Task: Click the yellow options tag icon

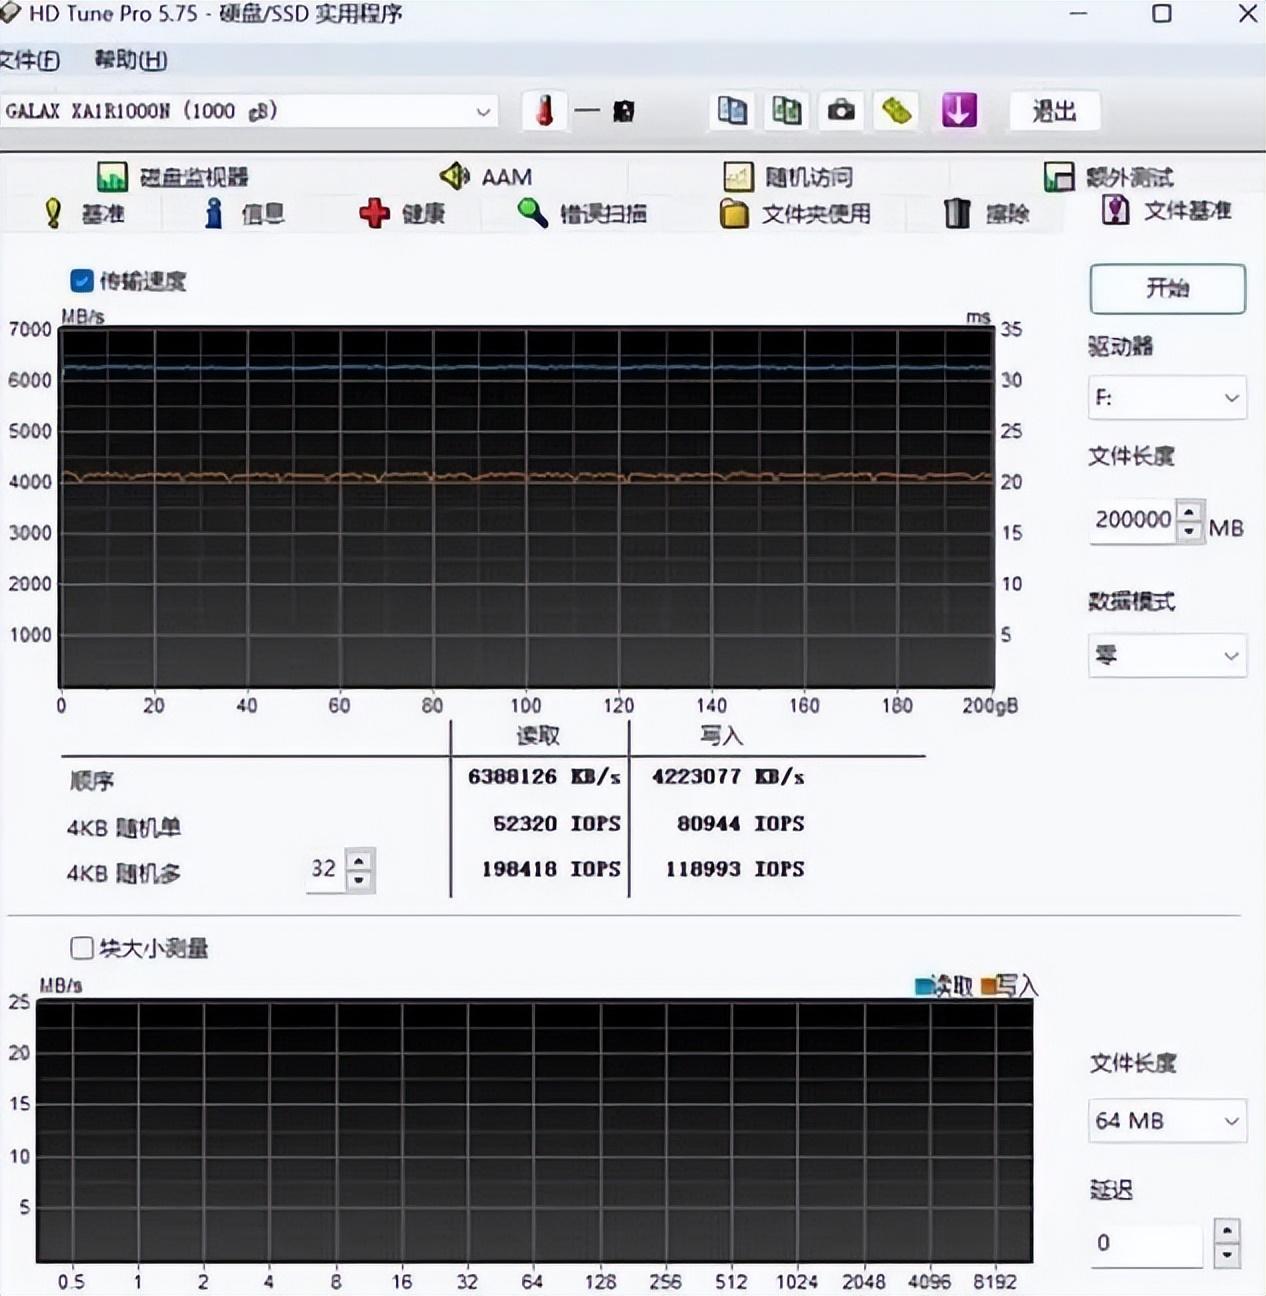Action: (897, 111)
